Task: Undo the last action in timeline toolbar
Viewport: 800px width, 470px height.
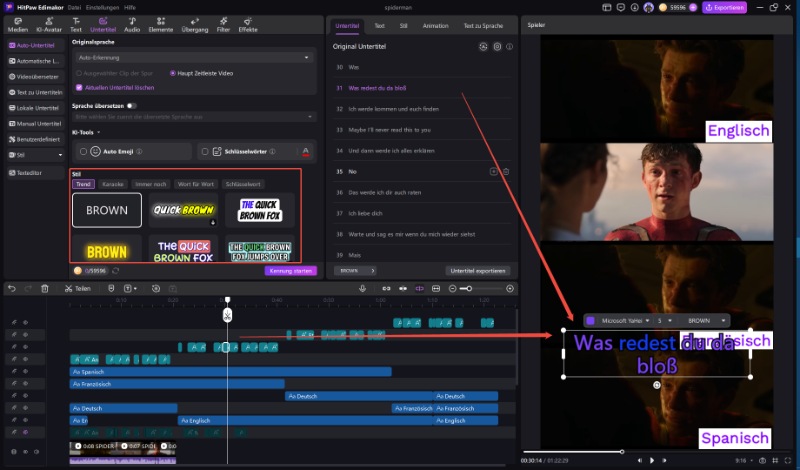Action: [12, 288]
